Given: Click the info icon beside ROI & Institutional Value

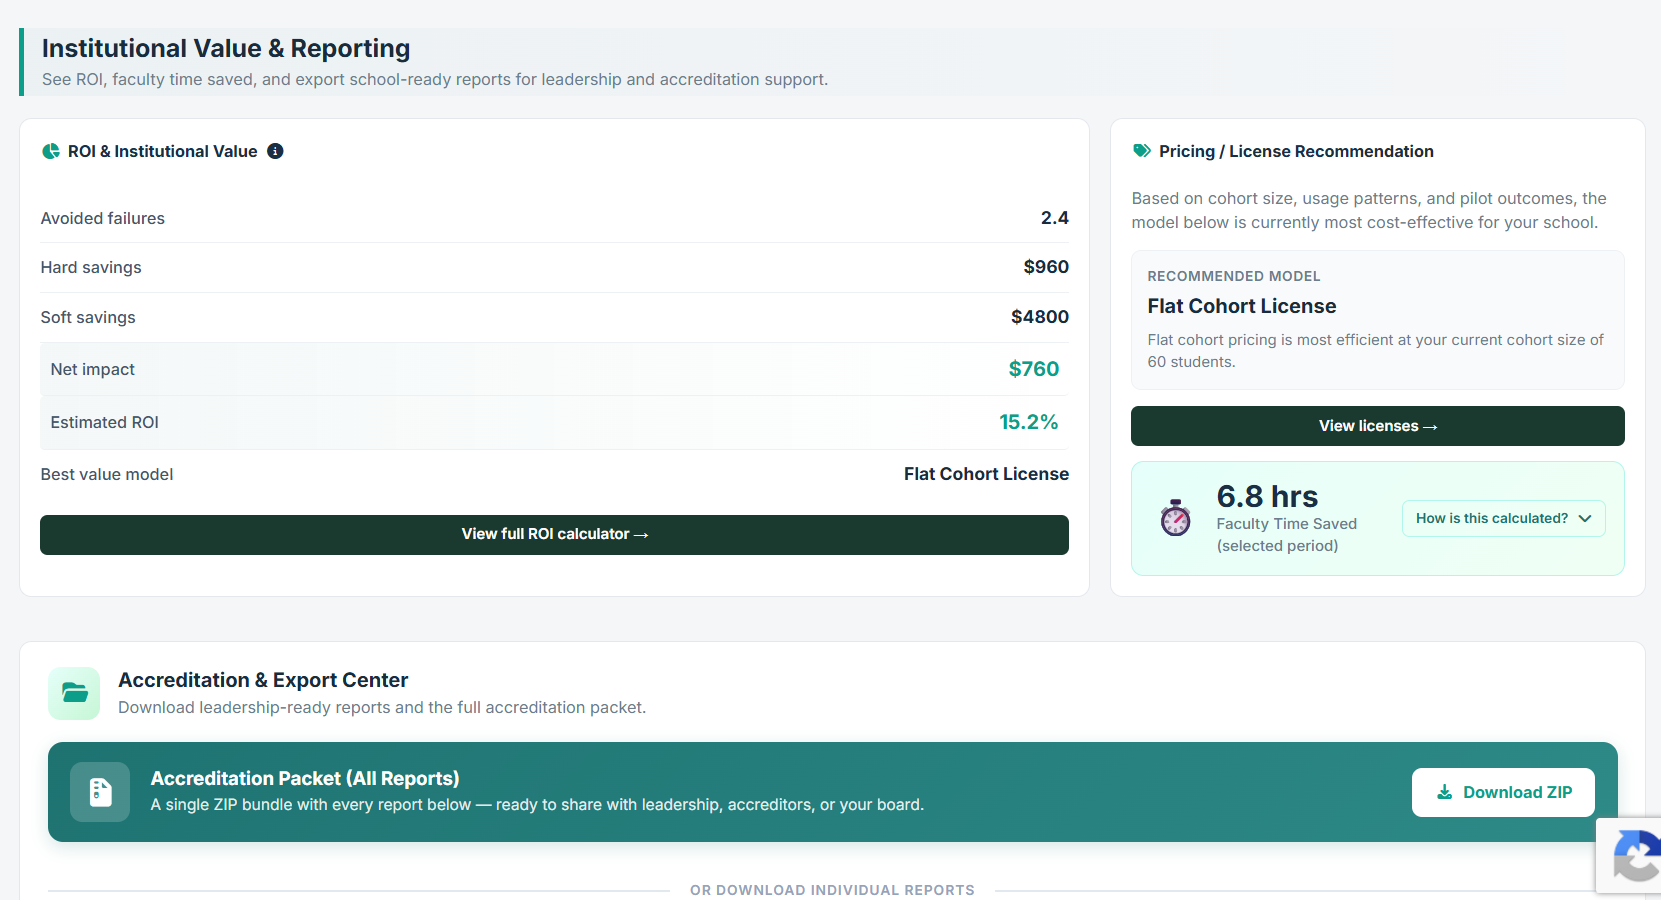Looking at the screenshot, I should (x=275, y=151).
